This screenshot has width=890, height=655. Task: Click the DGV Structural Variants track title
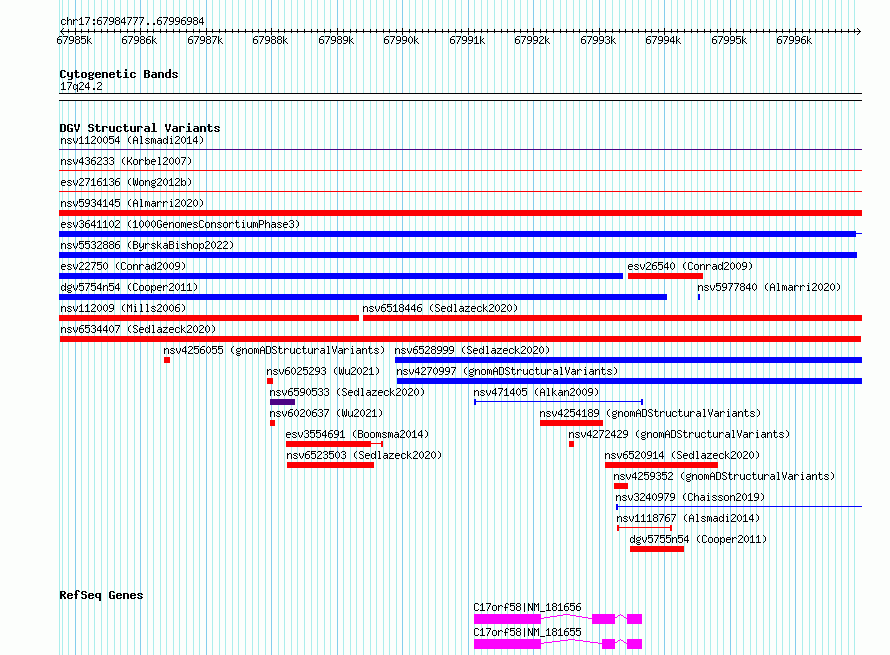pyautogui.click(x=140, y=128)
